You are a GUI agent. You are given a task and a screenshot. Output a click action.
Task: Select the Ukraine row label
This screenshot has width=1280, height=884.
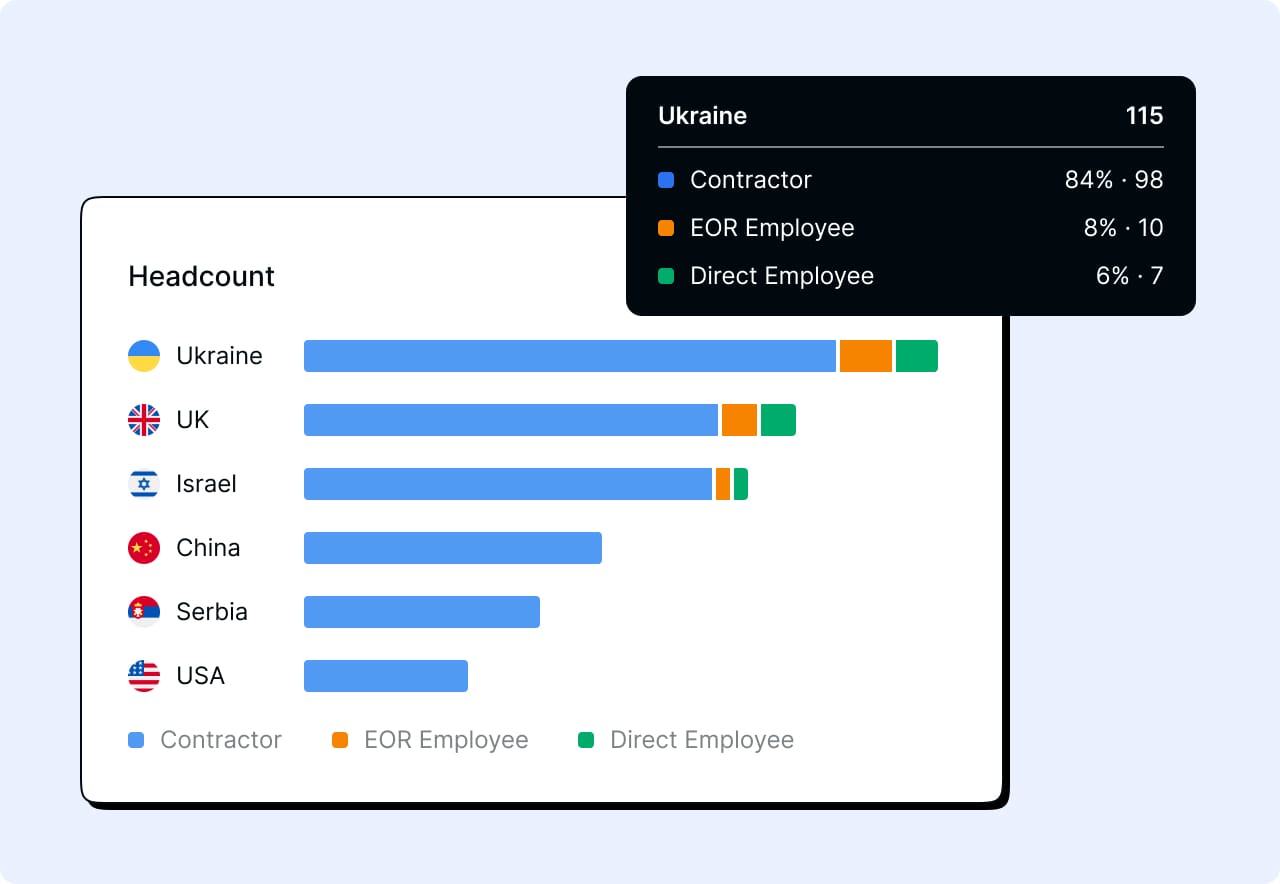click(x=219, y=355)
